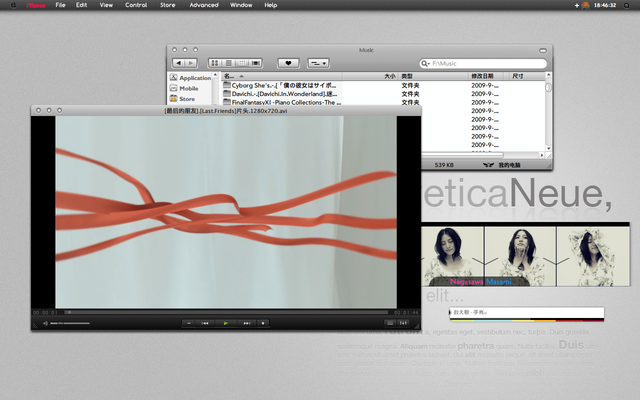
Task: Open the Apple logo menu
Action: 14,5
